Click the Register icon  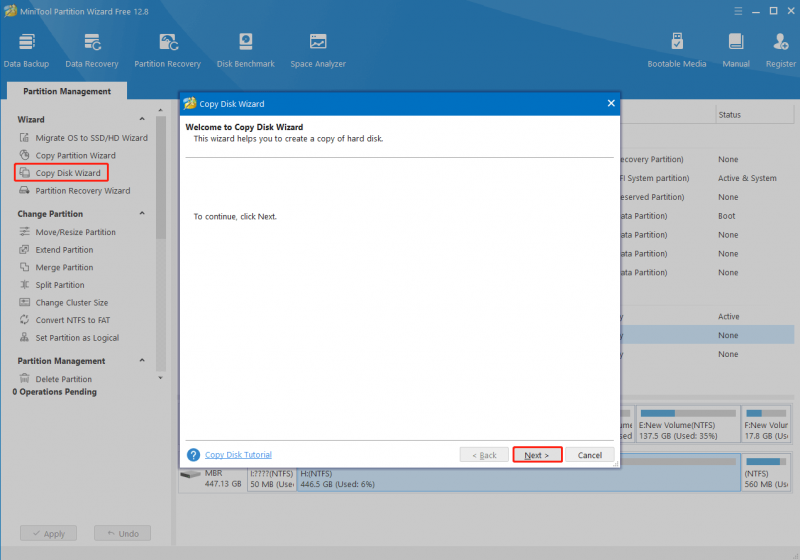pos(781,50)
